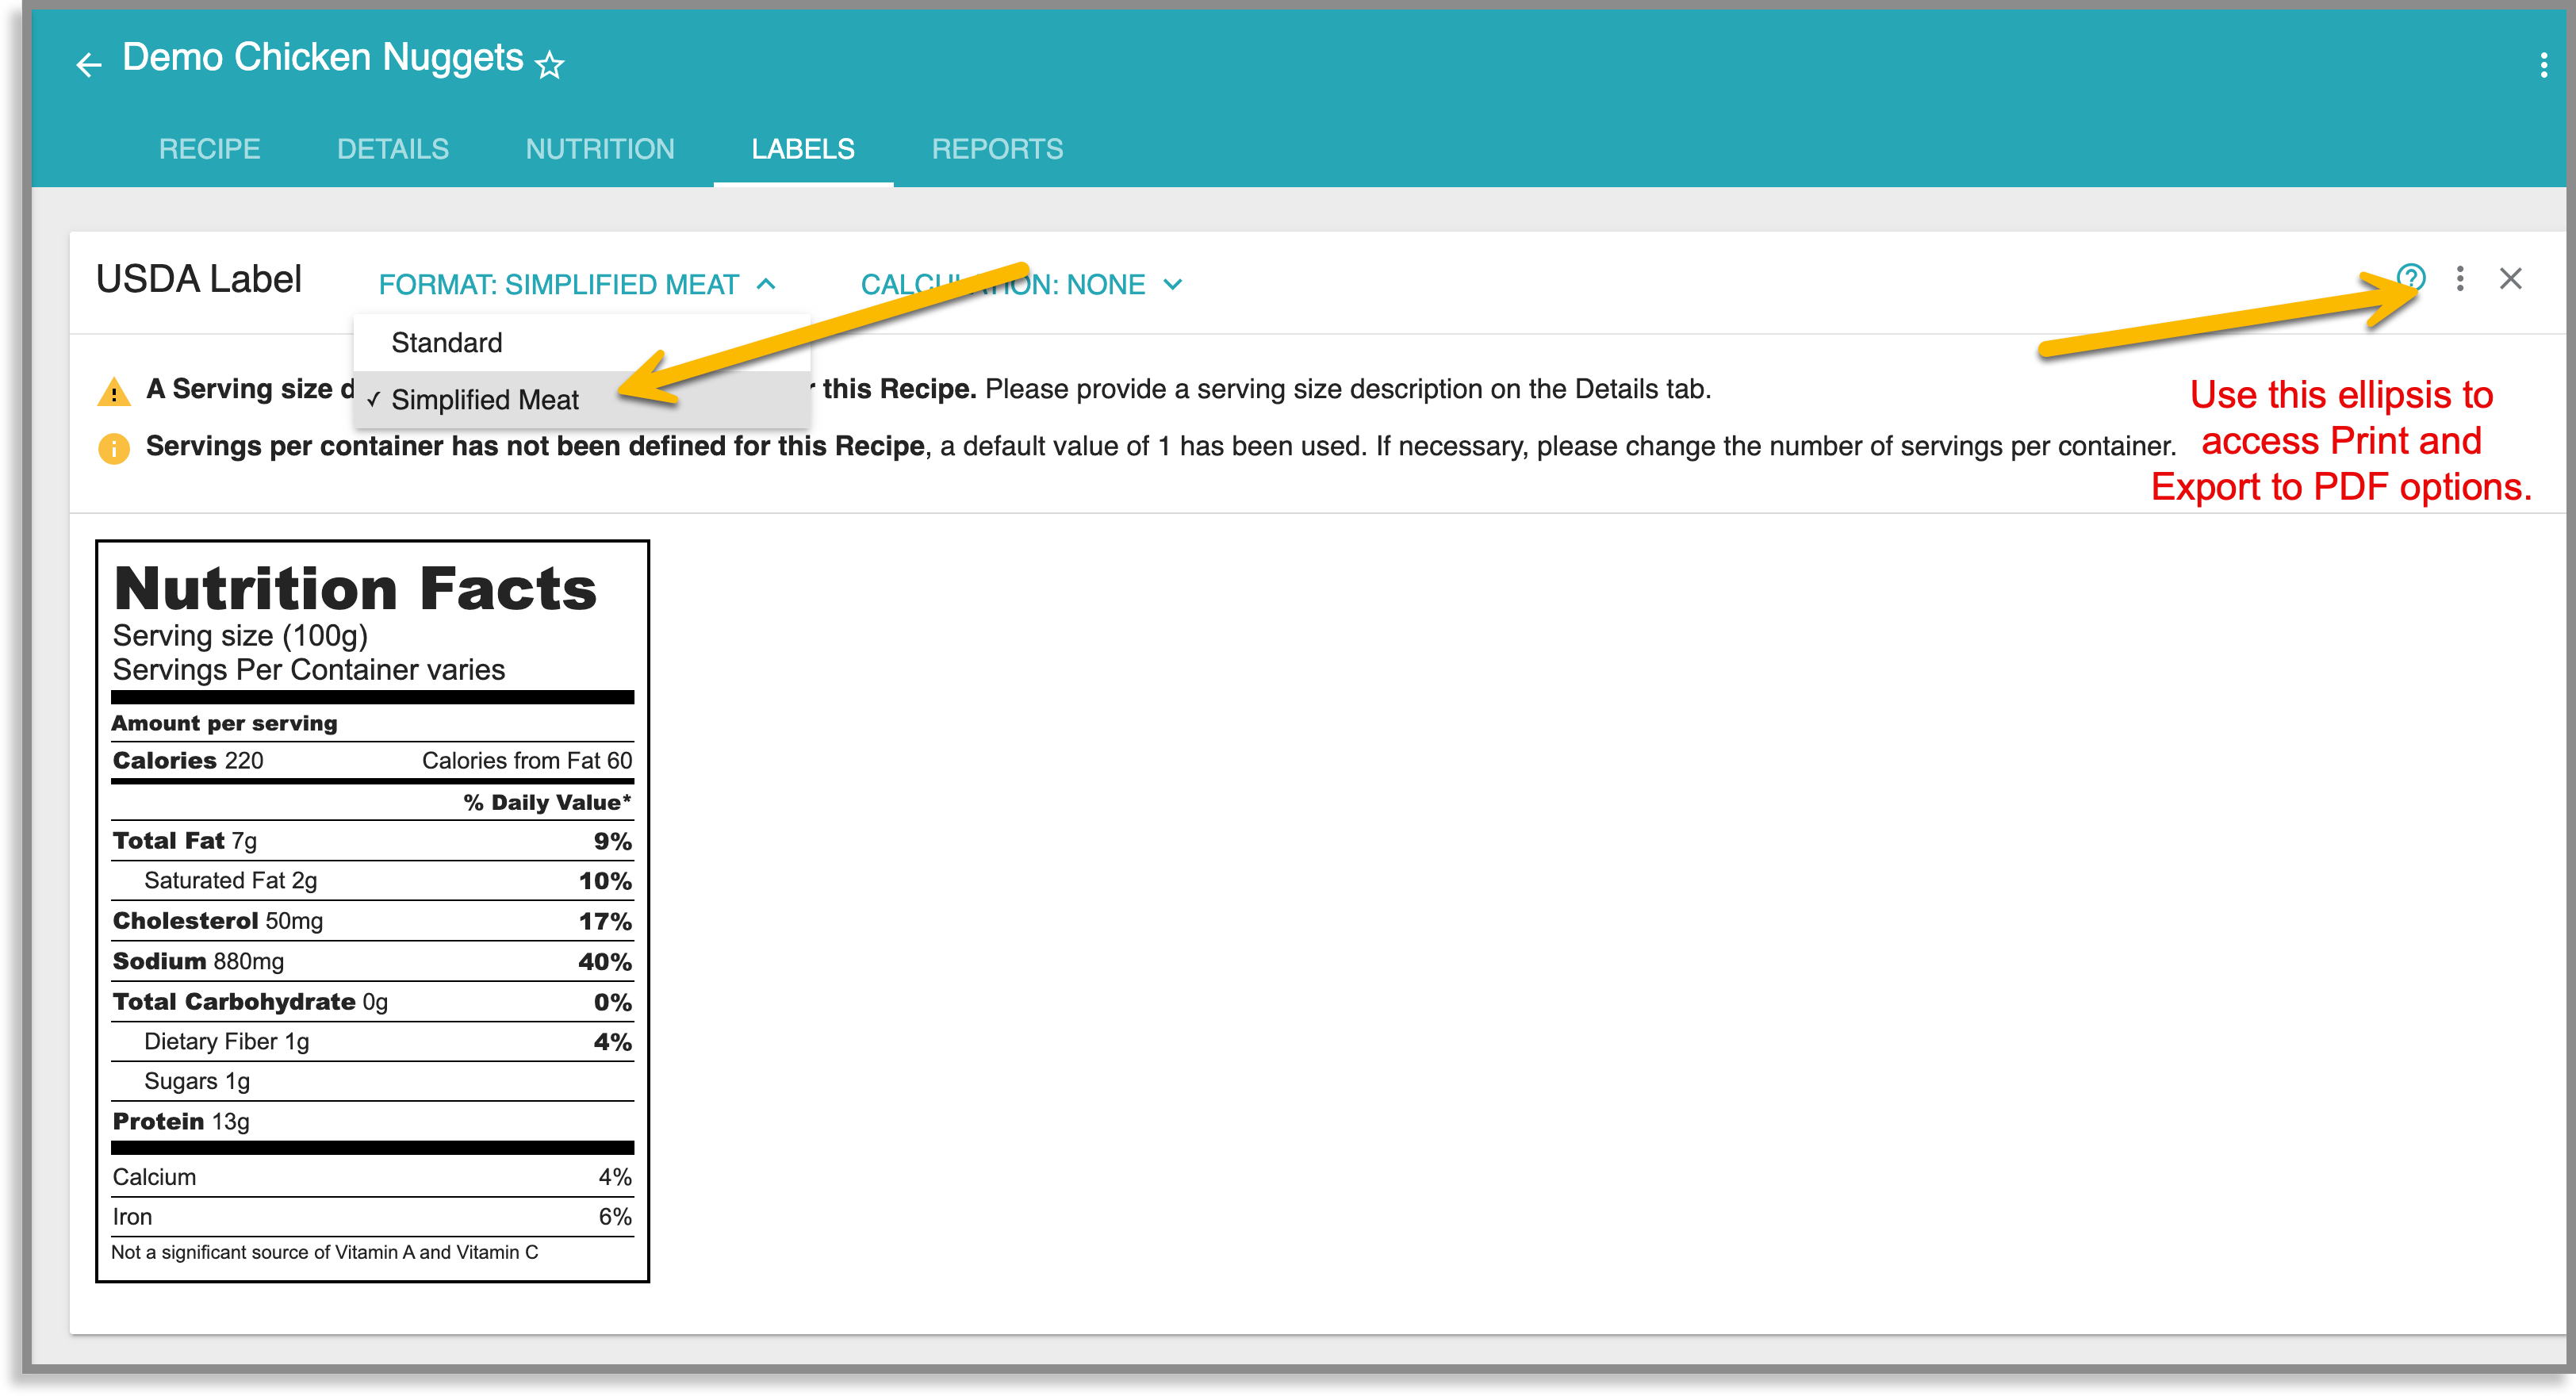Image resolution: width=2576 pixels, height=1396 pixels.
Task: Go back with the left arrow icon
Action: pyautogui.click(x=89, y=65)
